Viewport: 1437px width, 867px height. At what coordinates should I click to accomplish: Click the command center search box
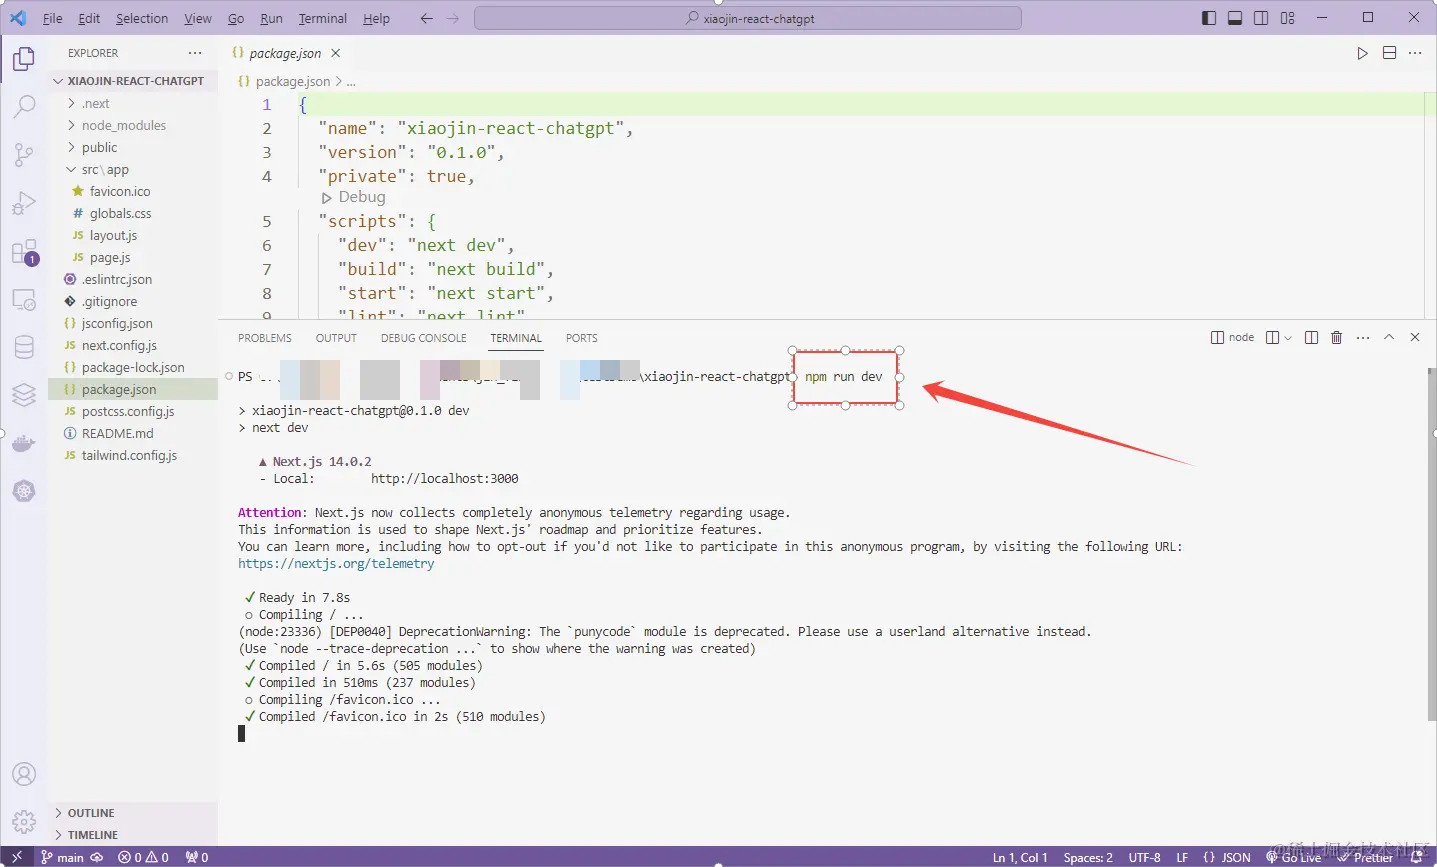[748, 18]
